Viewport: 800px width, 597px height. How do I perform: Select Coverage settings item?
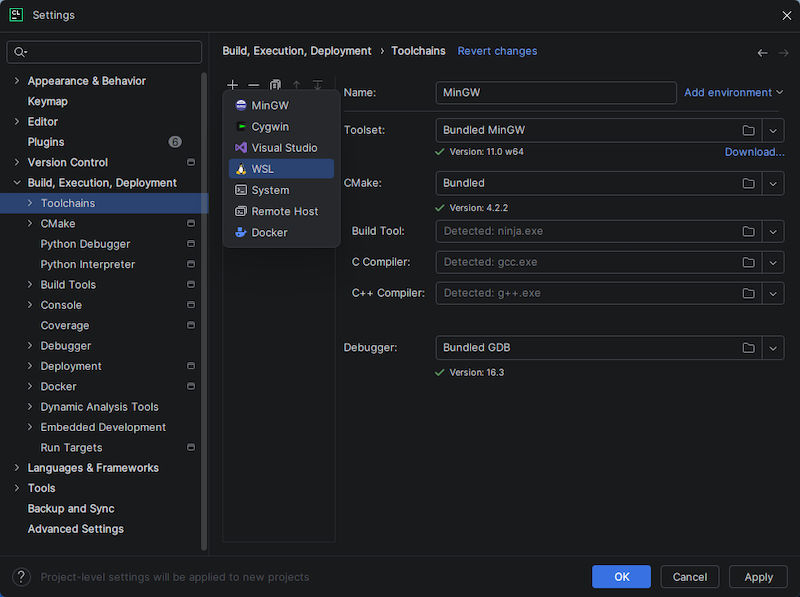click(65, 326)
